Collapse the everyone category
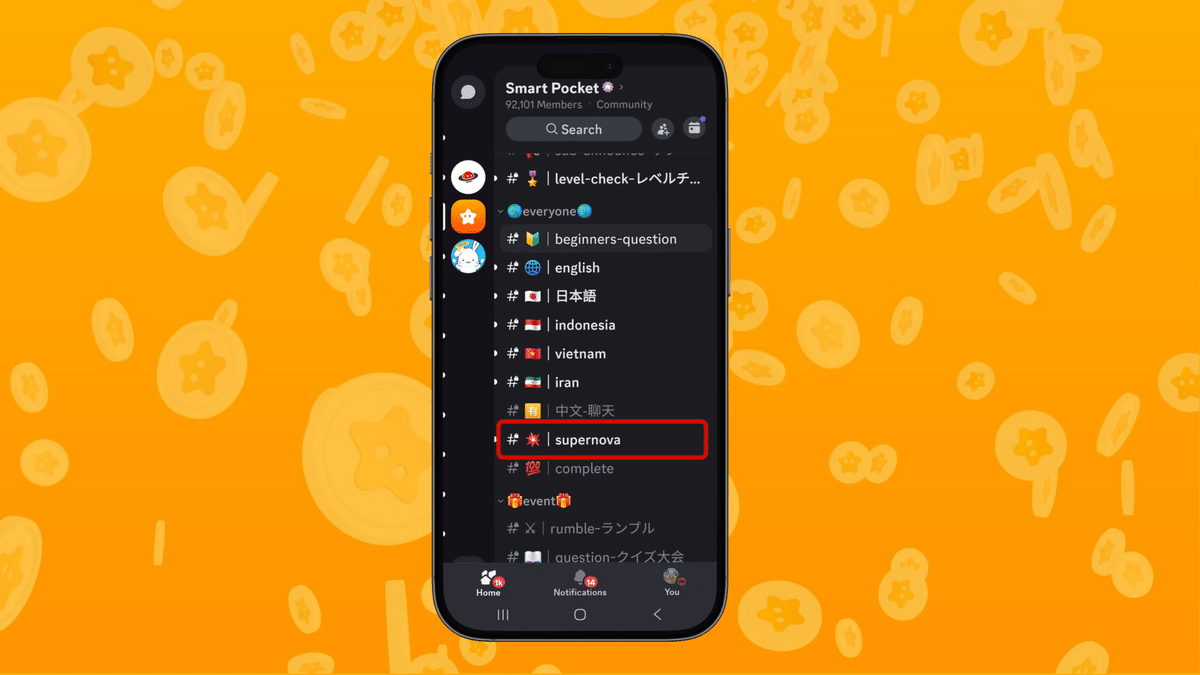Screen dimensions: 1200x675 (x=545, y=211)
